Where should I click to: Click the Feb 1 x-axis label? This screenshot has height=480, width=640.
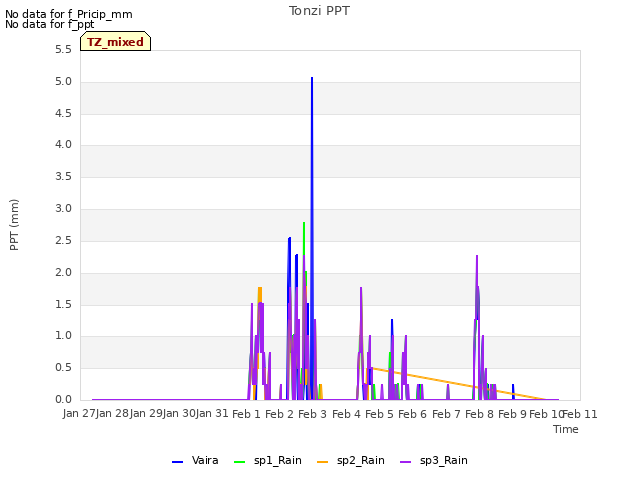pos(246,414)
